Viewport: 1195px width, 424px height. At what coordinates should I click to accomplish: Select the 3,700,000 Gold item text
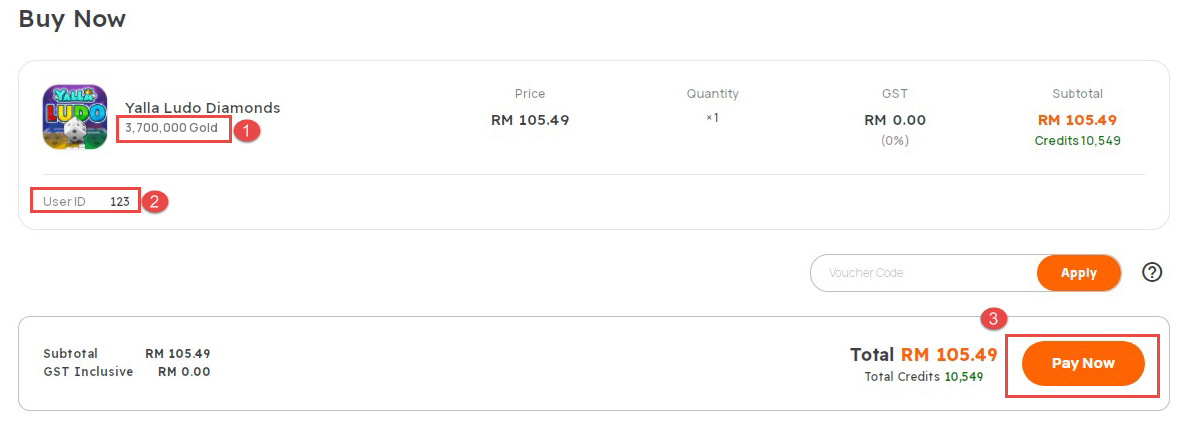point(171,128)
